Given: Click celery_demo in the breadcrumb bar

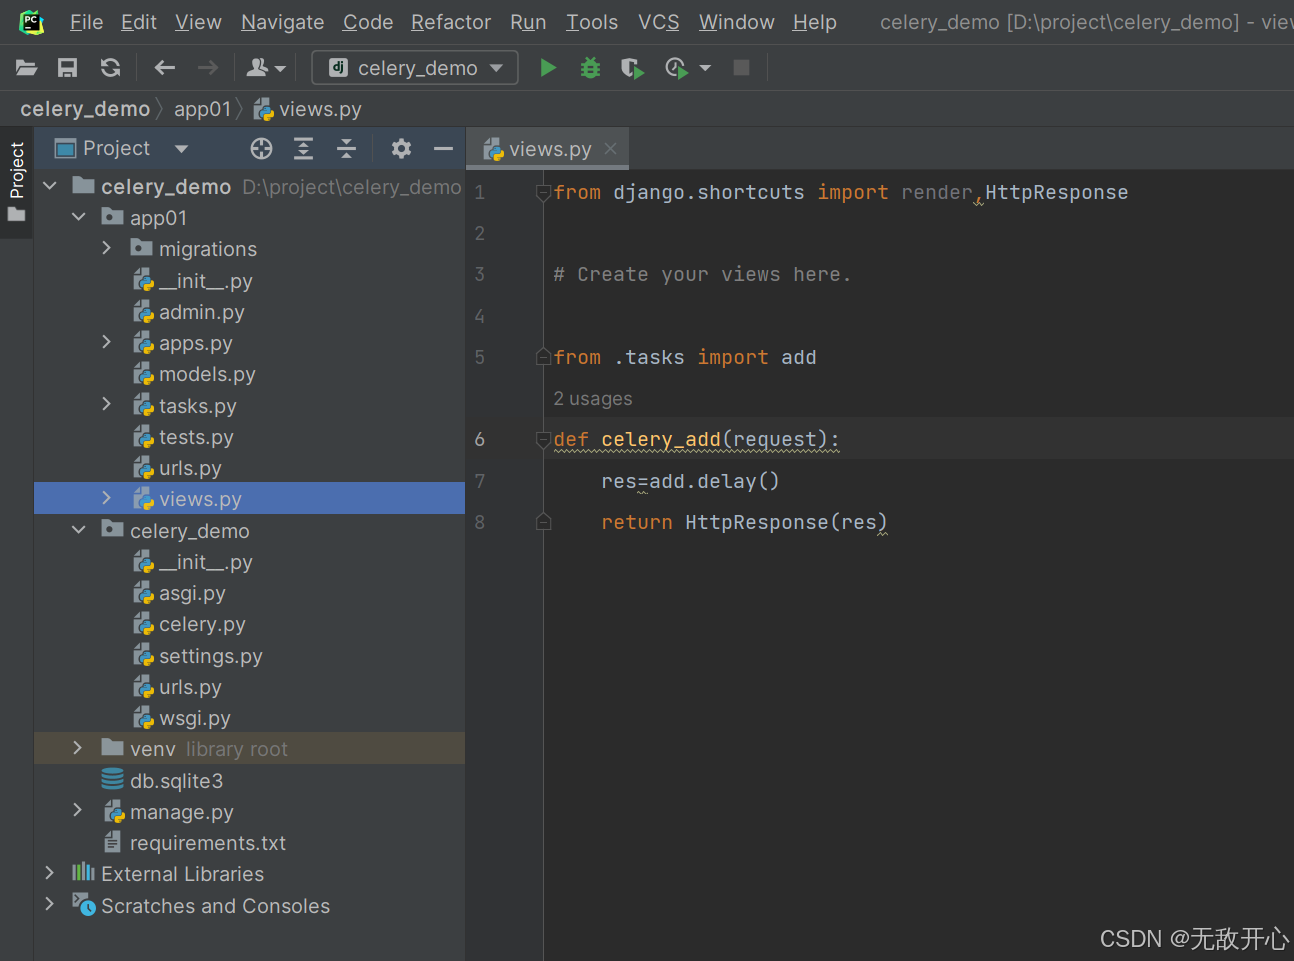Looking at the screenshot, I should (85, 109).
